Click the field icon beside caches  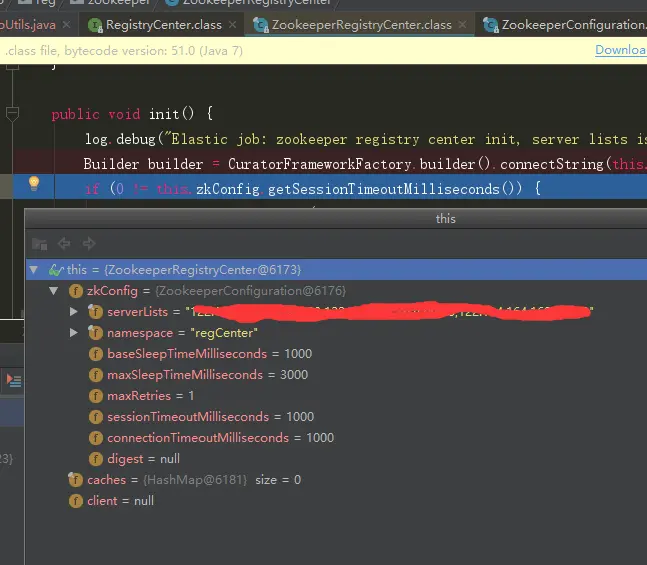76,480
